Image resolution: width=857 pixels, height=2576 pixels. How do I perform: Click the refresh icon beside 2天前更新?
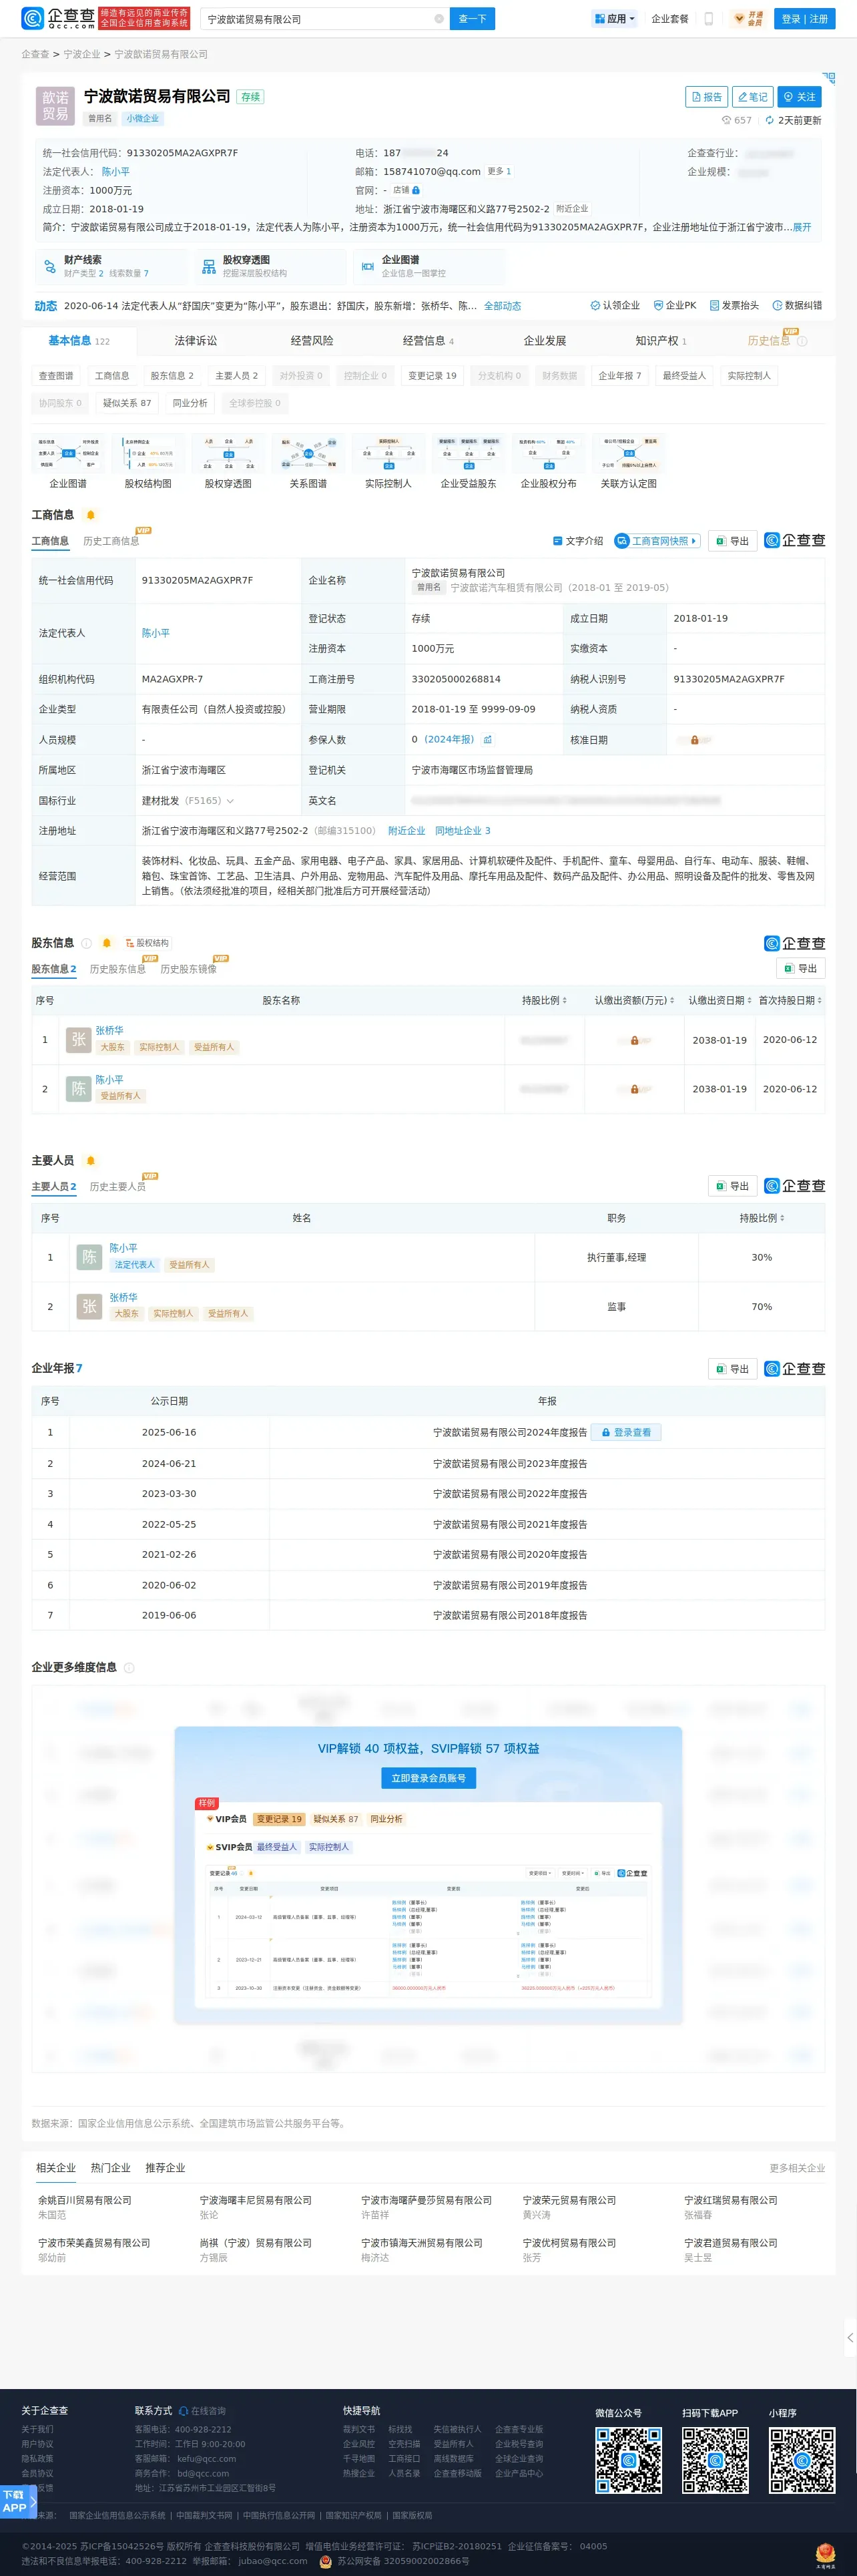point(770,120)
